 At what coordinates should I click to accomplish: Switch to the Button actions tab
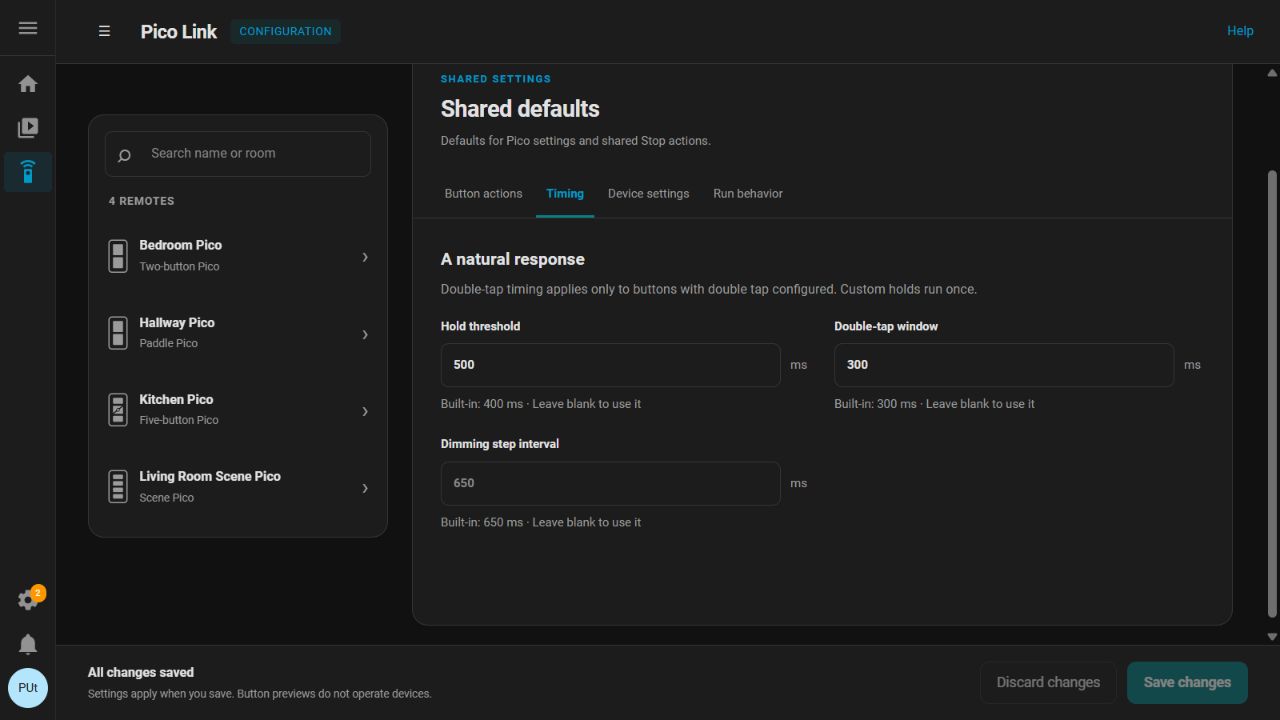483,194
